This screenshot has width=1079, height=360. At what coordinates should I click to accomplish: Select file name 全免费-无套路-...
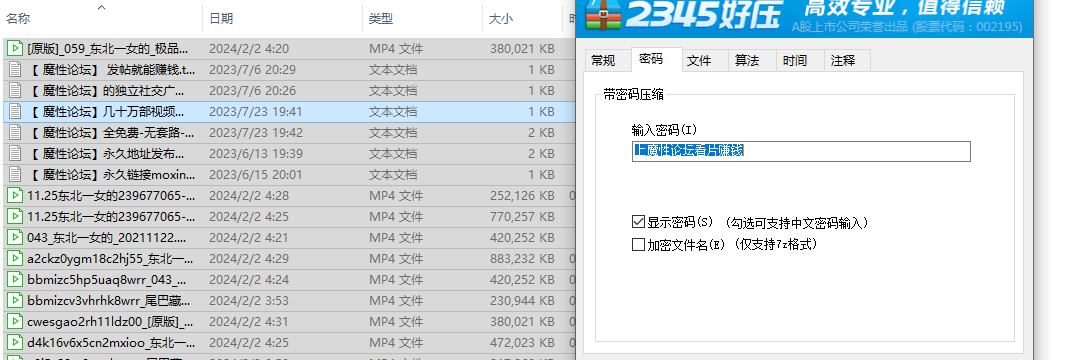click(111, 132)
